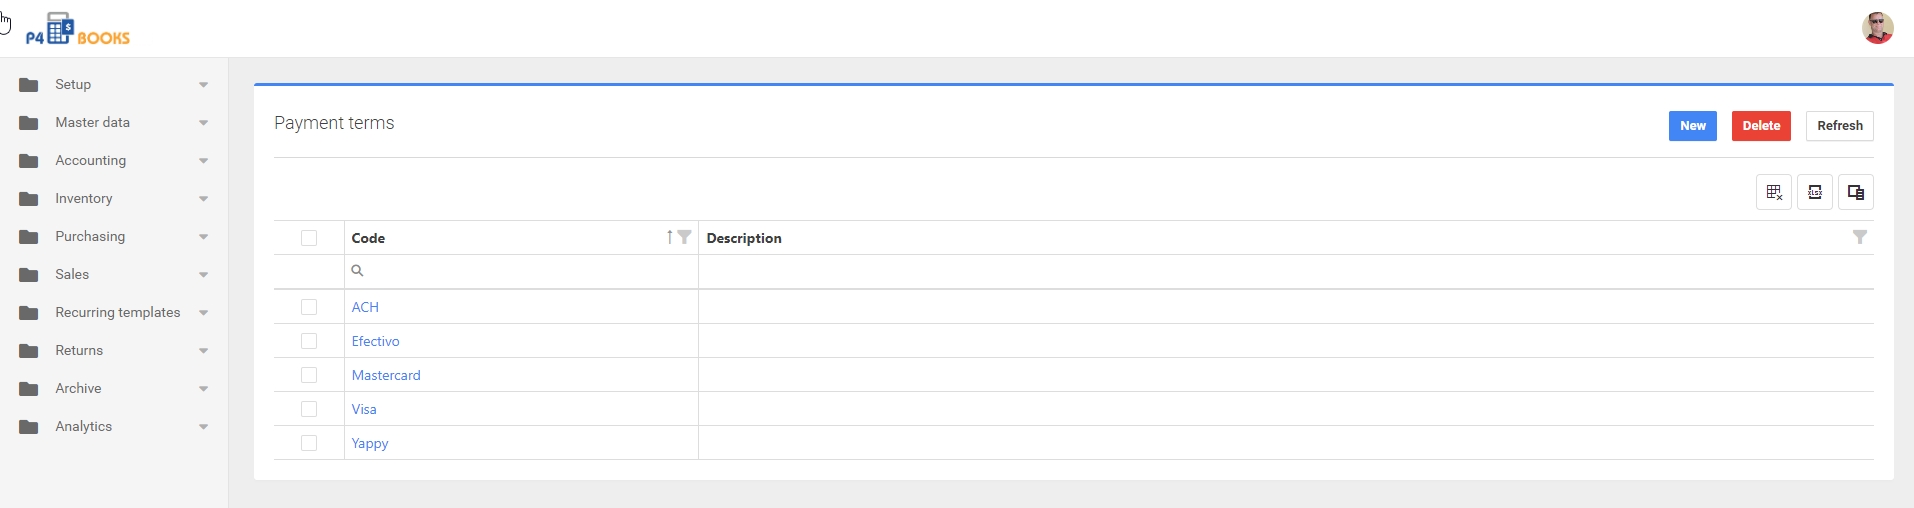Screen dimensions: 1914x508
Task: Click the Inventory folder icon
Action: 29,199
